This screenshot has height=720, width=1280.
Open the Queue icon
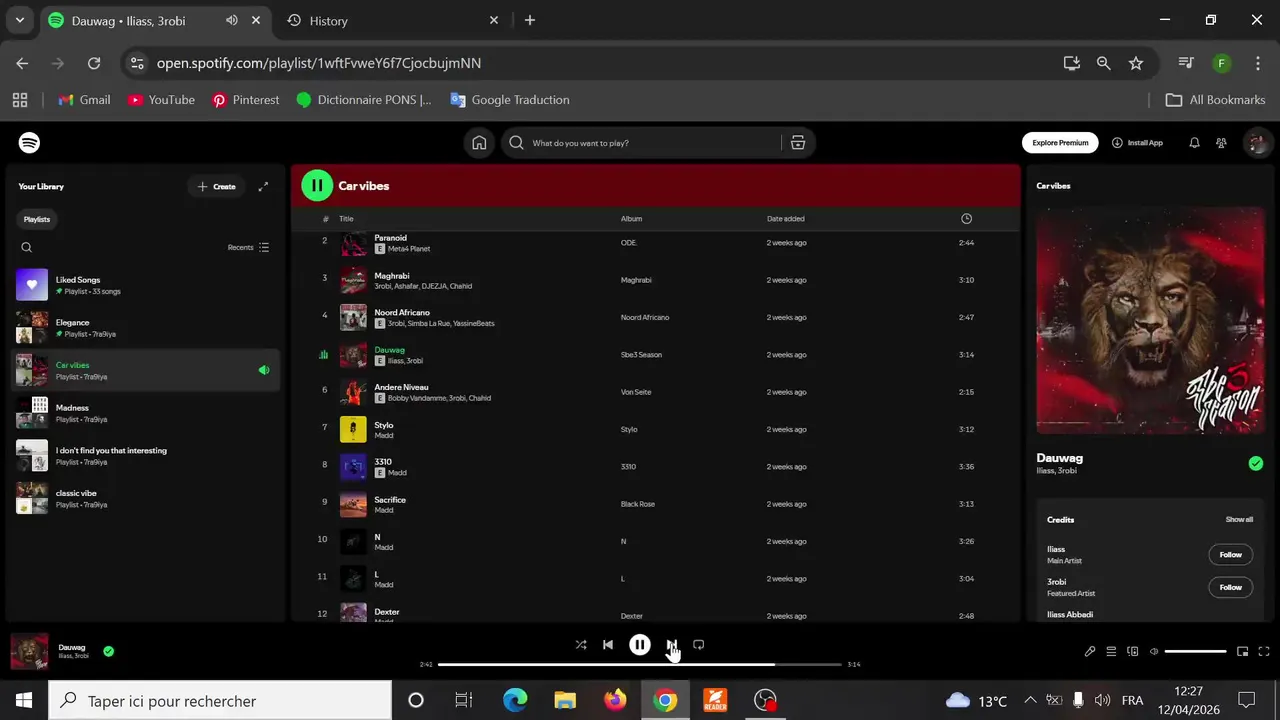1111,652
